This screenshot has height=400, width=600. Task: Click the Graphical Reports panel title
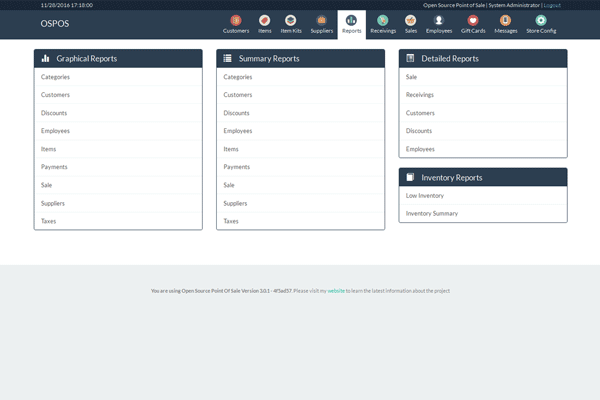tap(86, 59)
